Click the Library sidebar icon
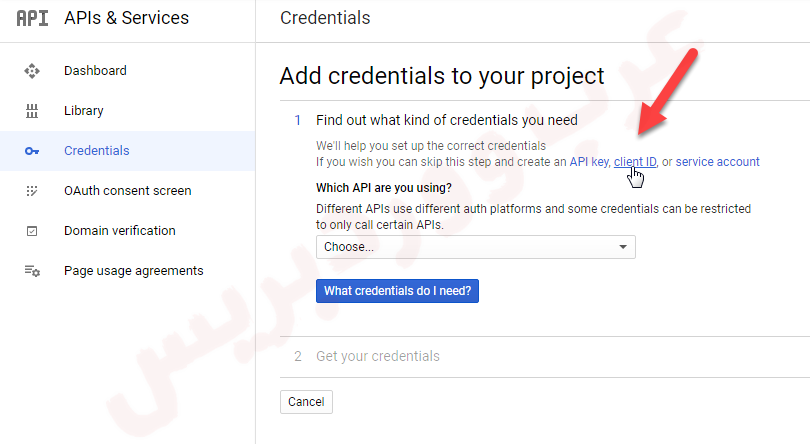 coord(32,111)
